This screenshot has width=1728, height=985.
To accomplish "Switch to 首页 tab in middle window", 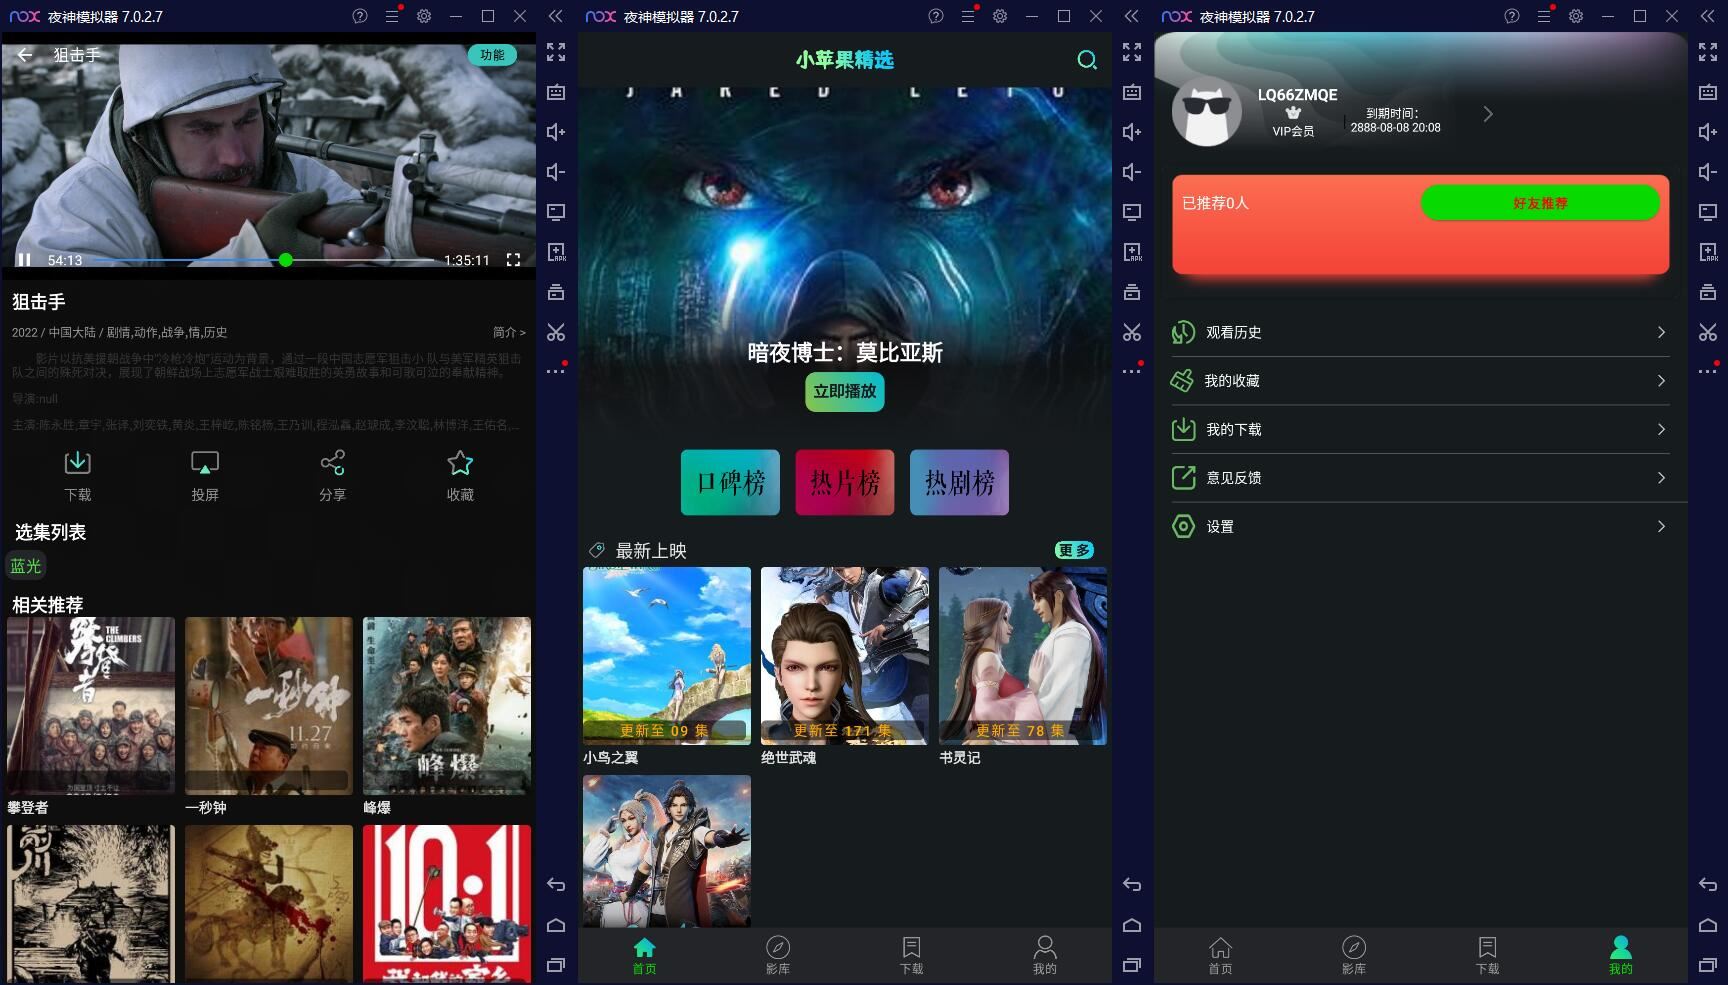I will pos(645,956).
